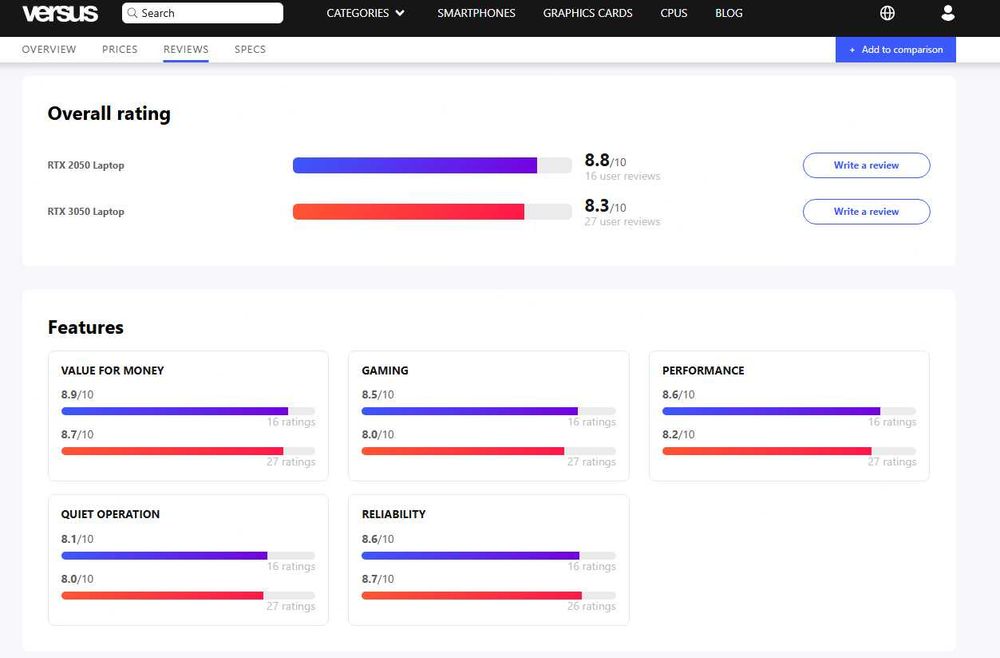
Task: Click the Versus logo
Action: click(61, 13)
